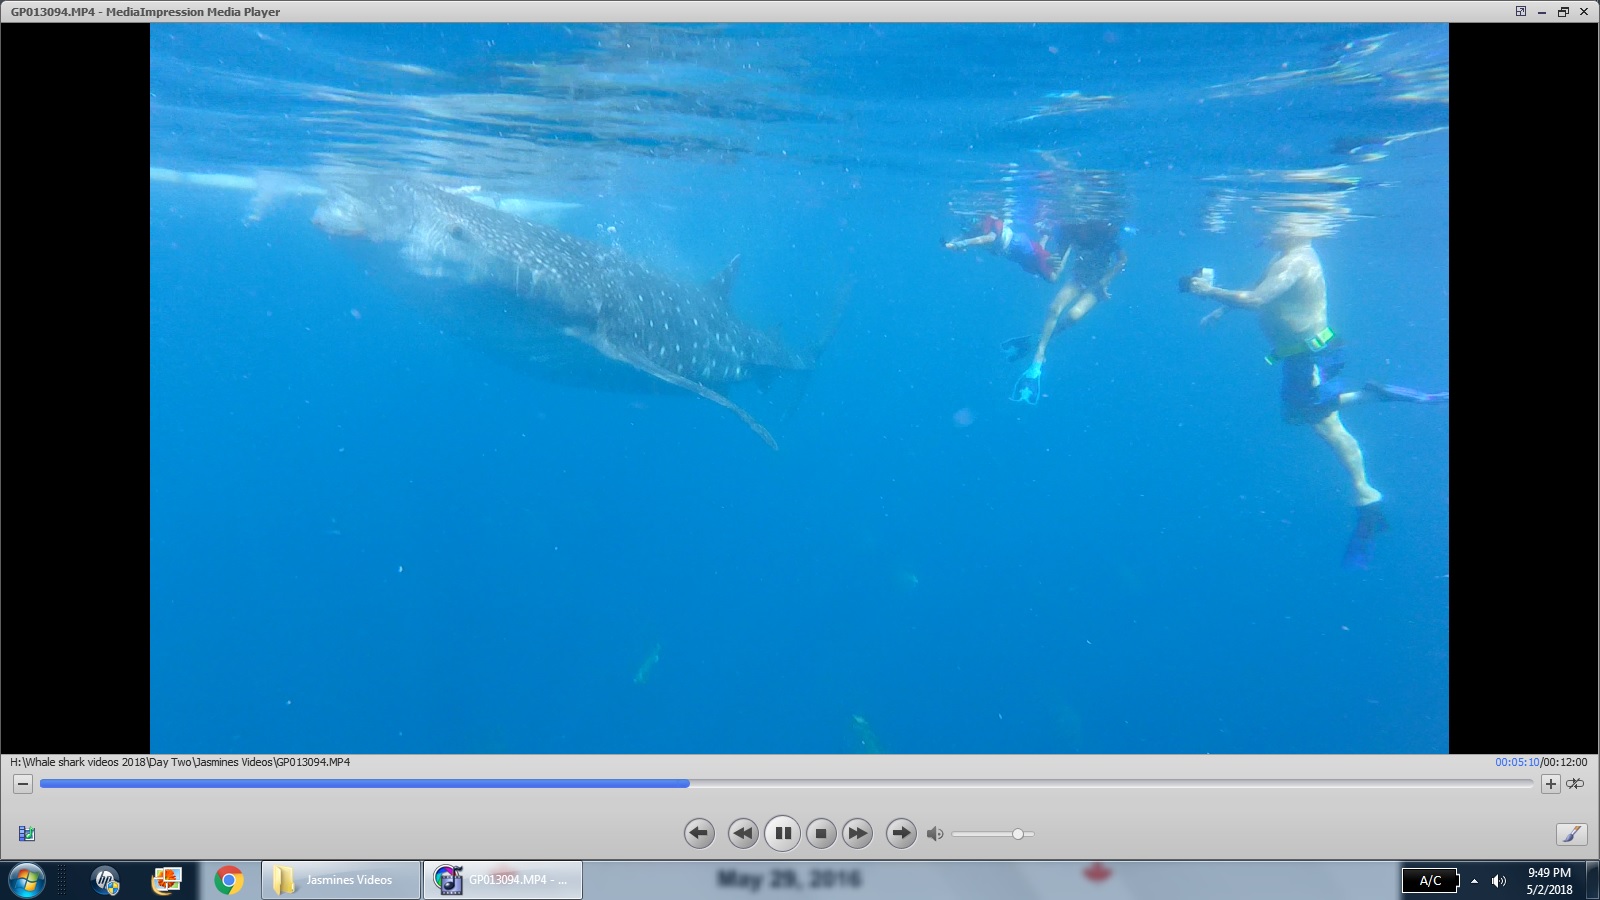Viewport: 1600px width, 900px height.
Task: Open Google Chrome from taskbar
Action: pyautogui.click(x=229, y=880)
